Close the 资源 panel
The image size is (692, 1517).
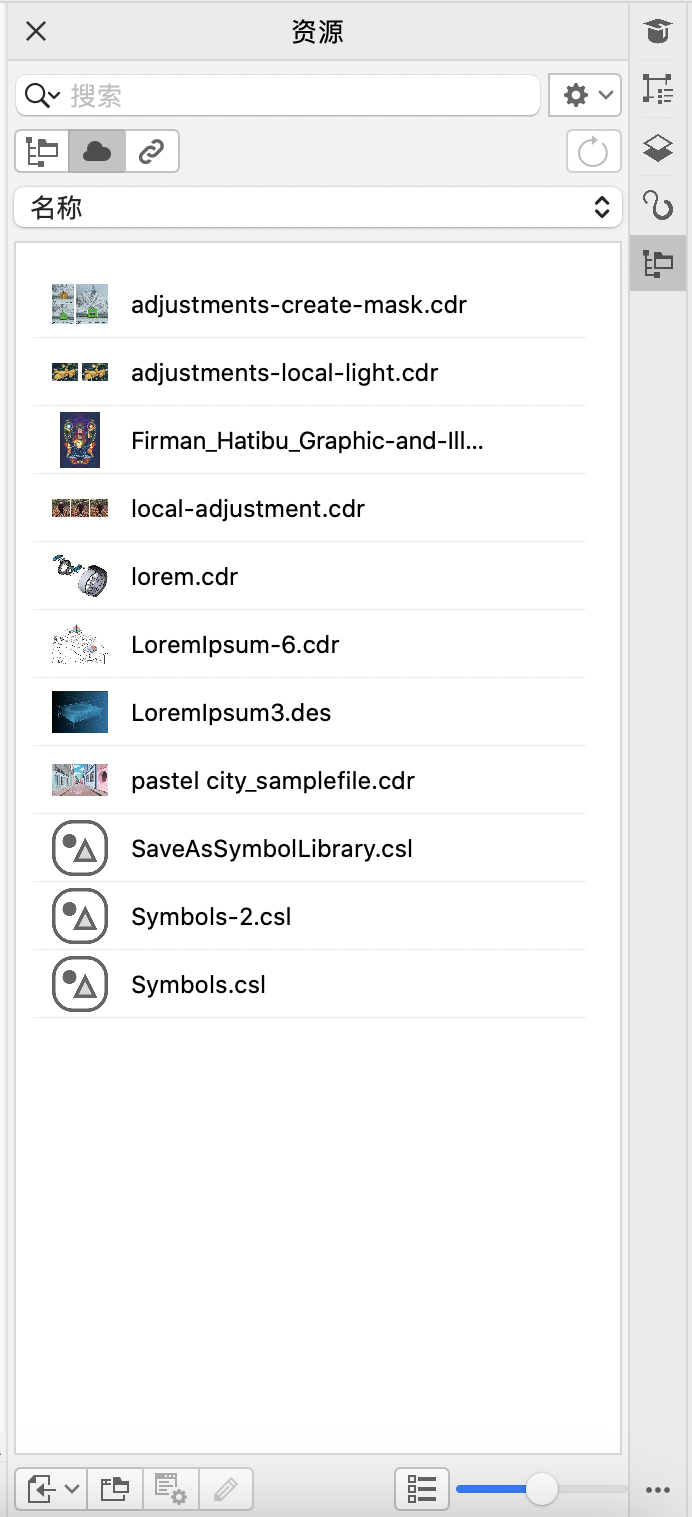36,32
